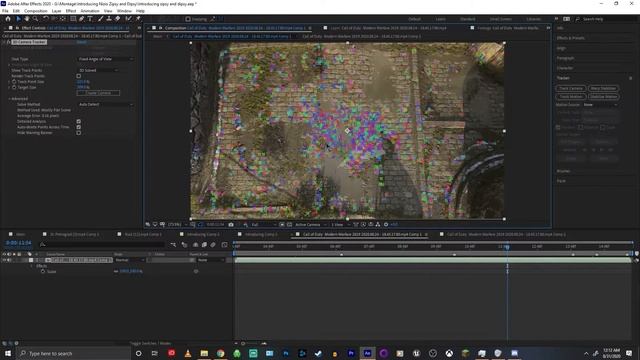
Task: Open the layer Parent & Link dropdown
Action: [x=211, y=260]
